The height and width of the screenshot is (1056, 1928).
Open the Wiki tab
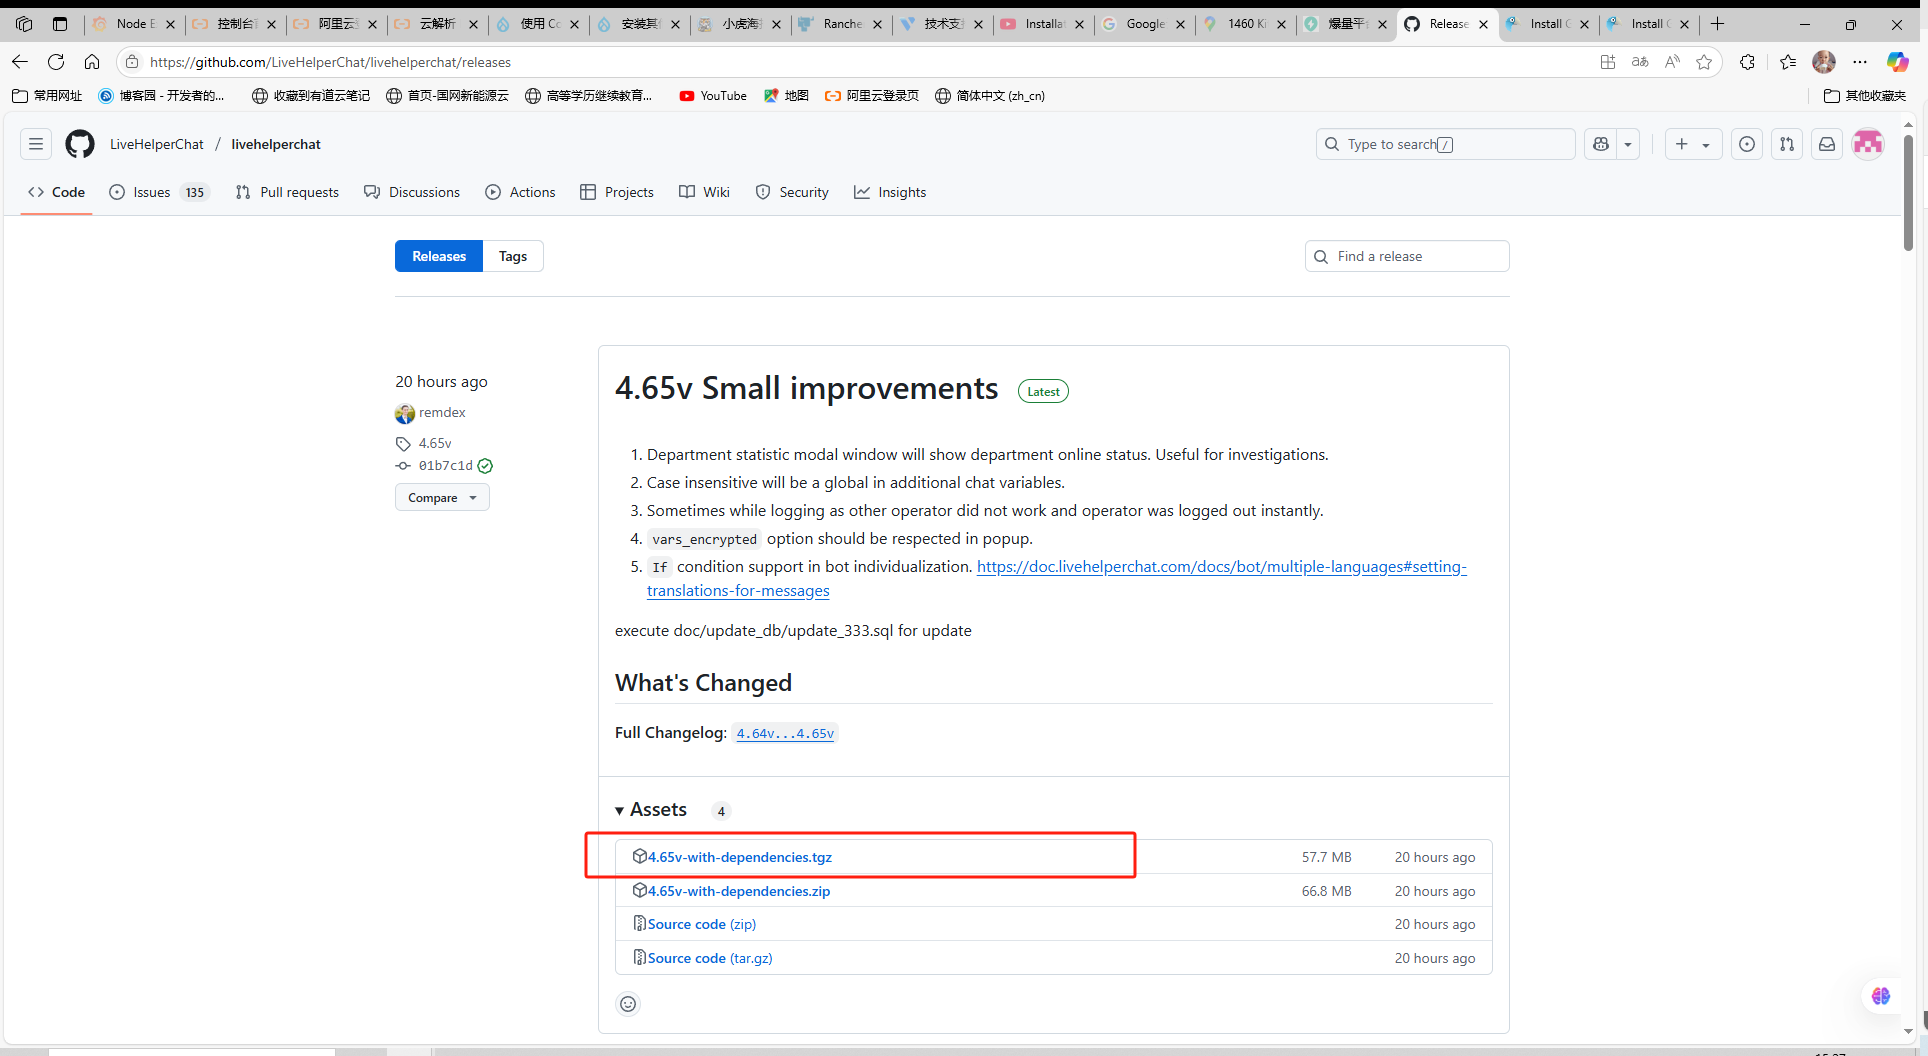[705, 192]
